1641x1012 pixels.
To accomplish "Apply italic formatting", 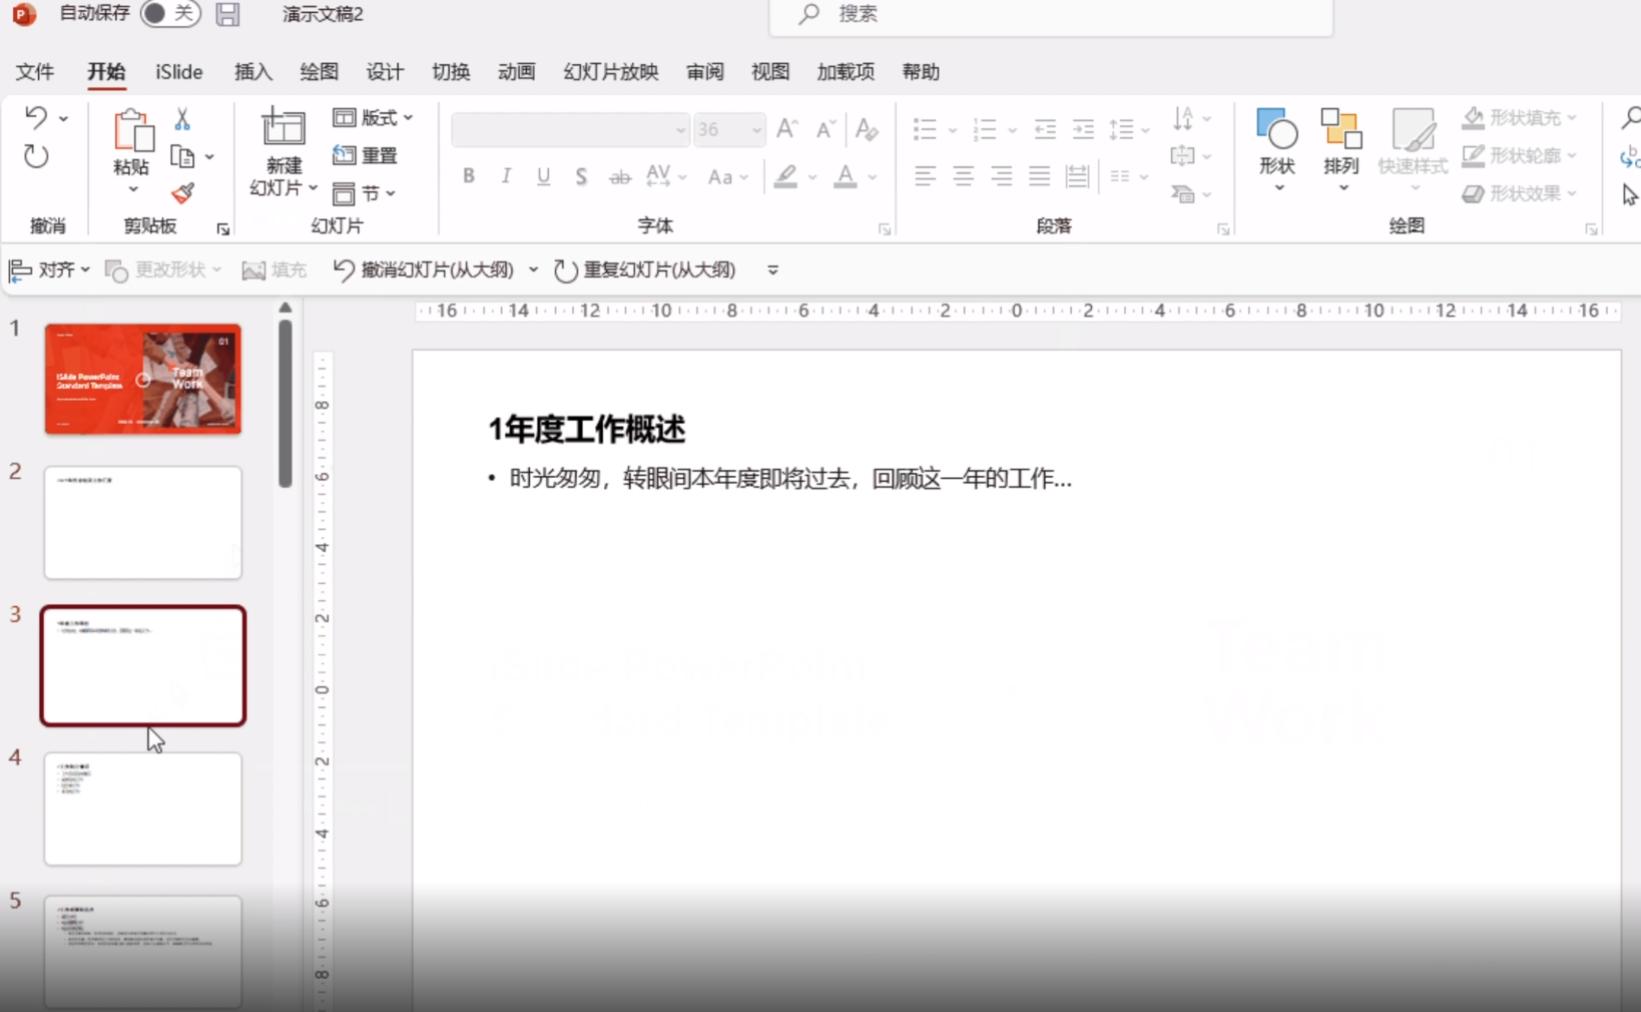I will coord(505,176).
